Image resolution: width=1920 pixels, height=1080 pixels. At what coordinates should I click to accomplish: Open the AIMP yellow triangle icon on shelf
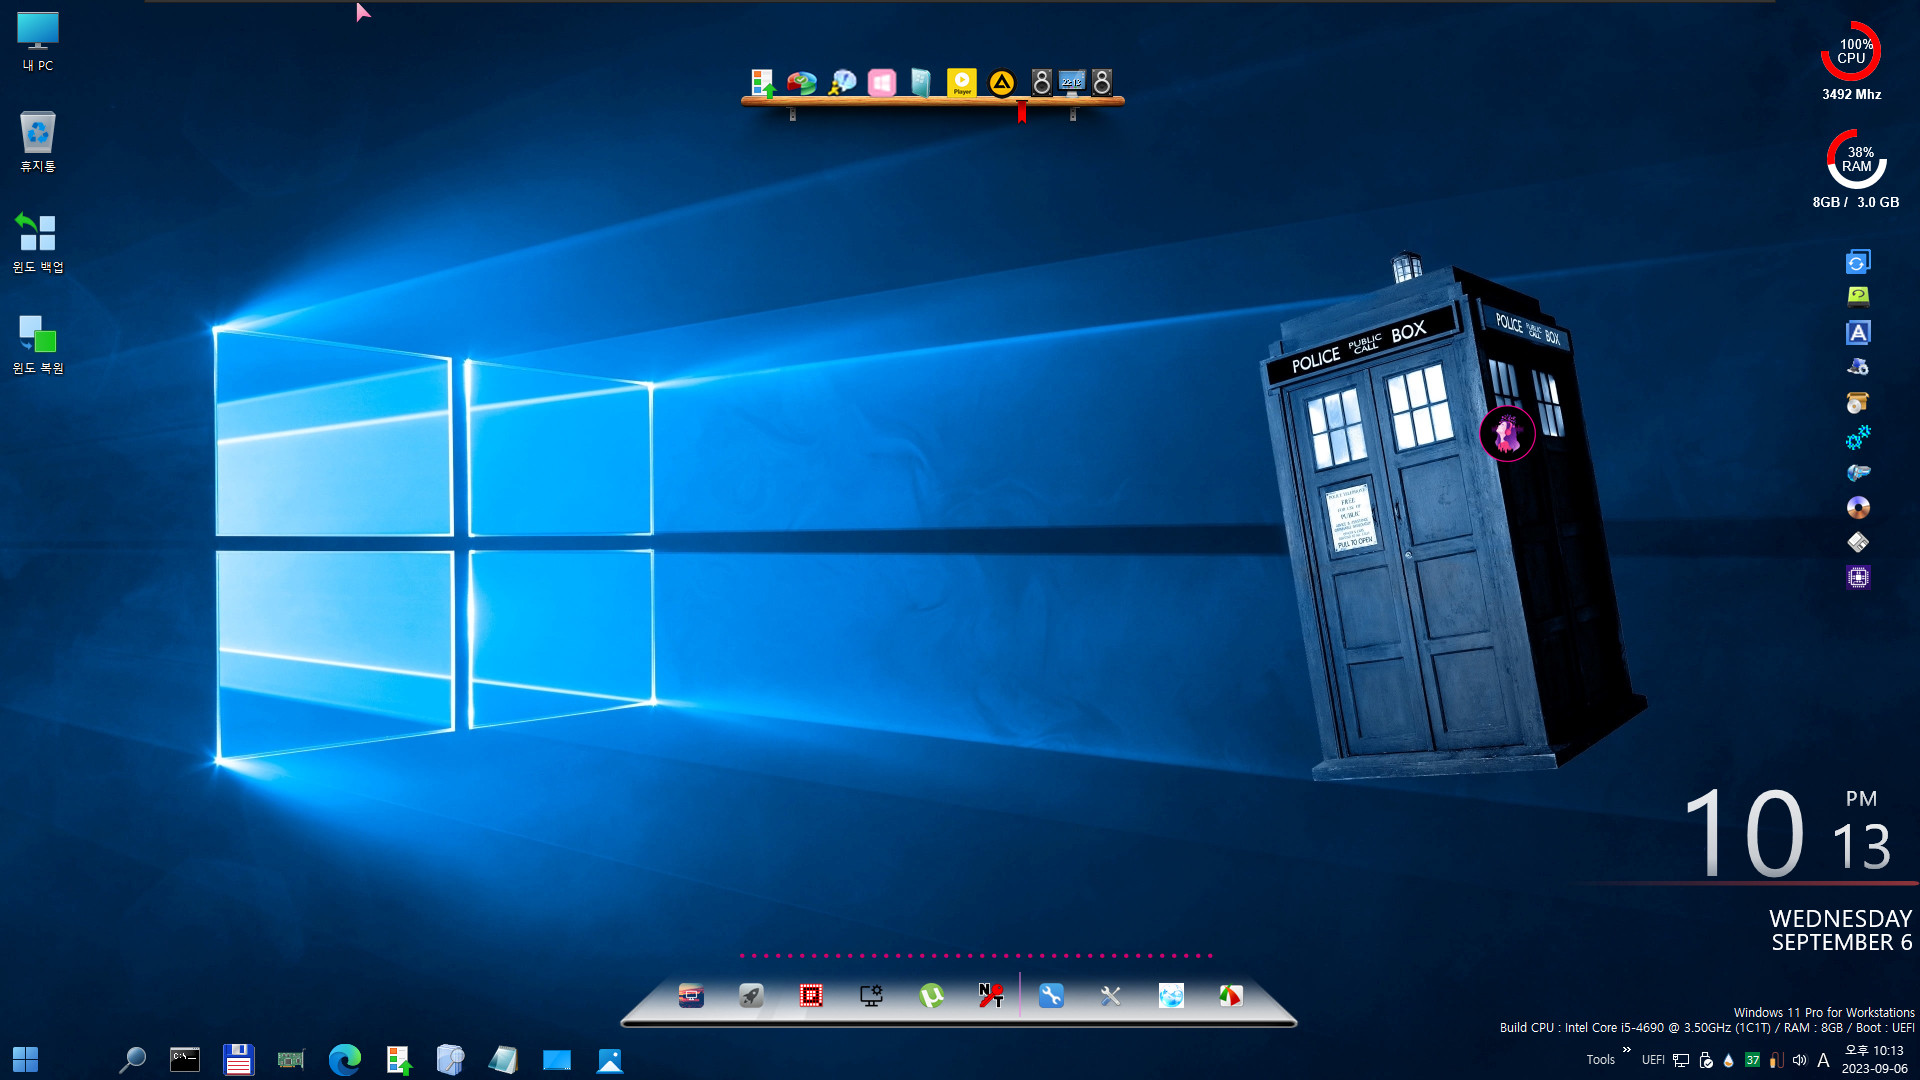(x=1002, y=83)
